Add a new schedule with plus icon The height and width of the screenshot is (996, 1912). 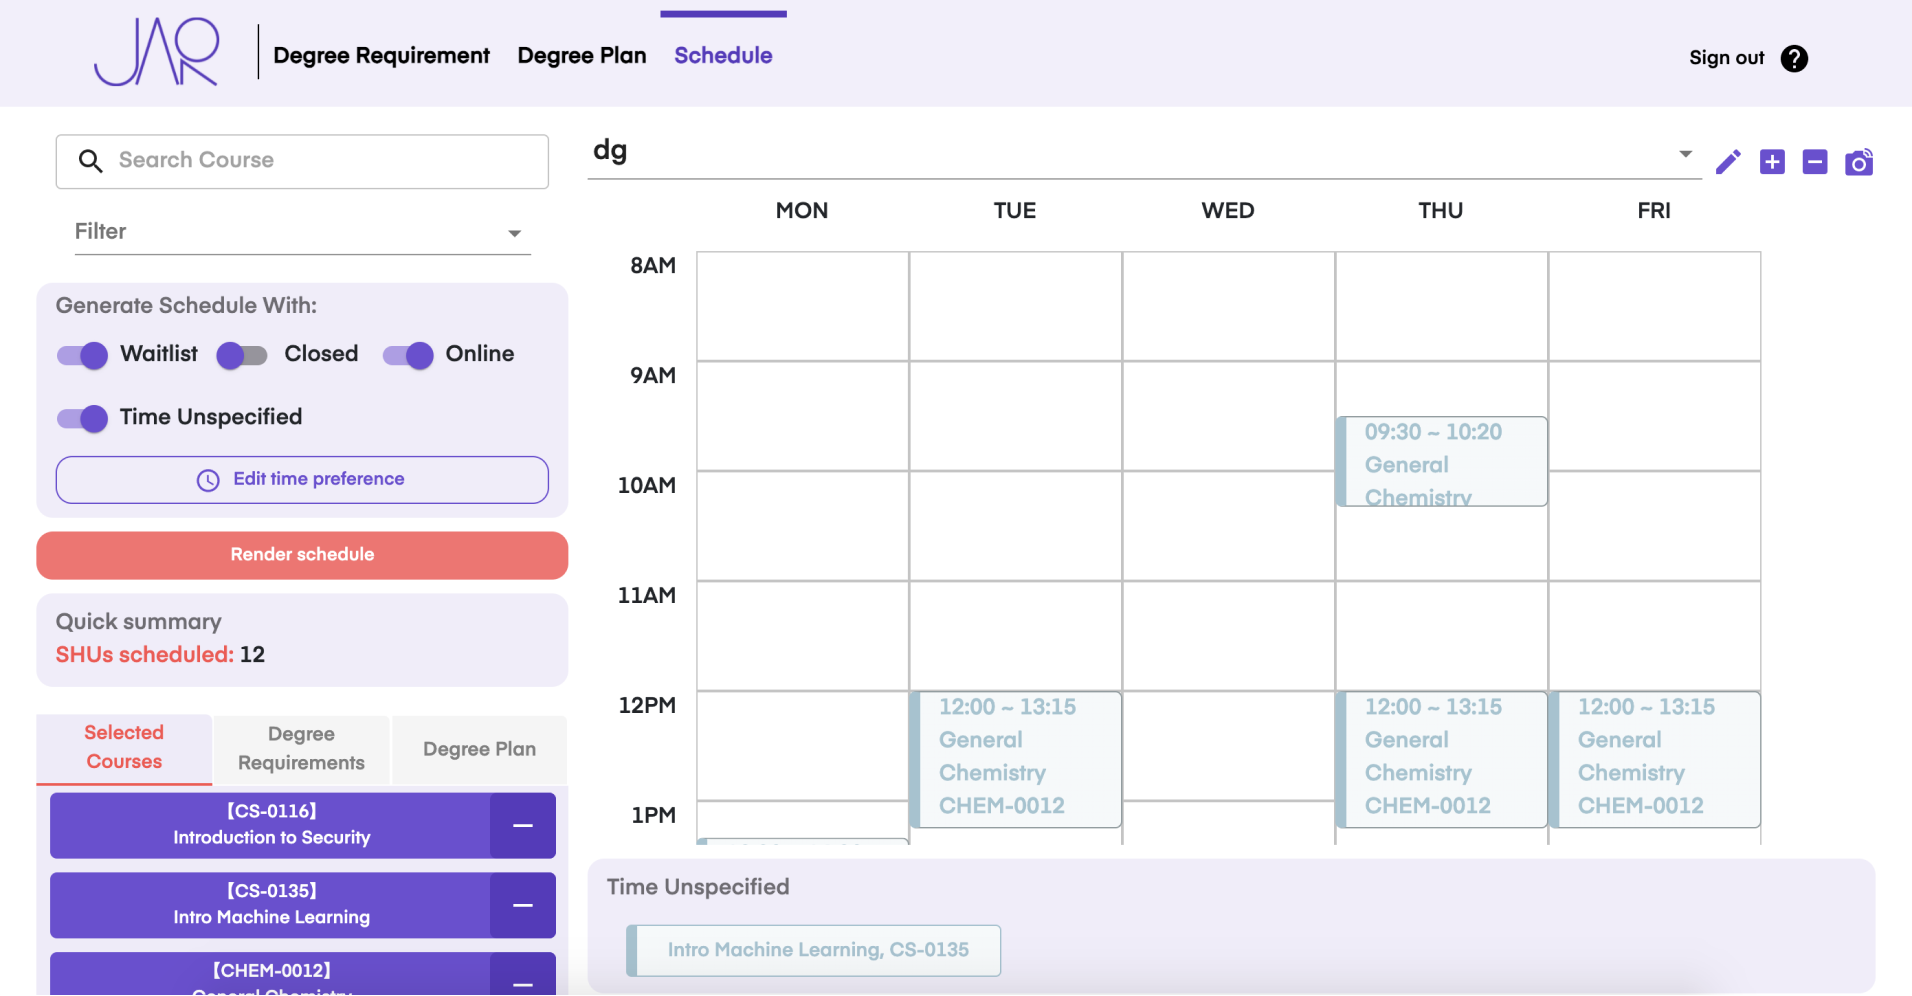click(1772, 162)
